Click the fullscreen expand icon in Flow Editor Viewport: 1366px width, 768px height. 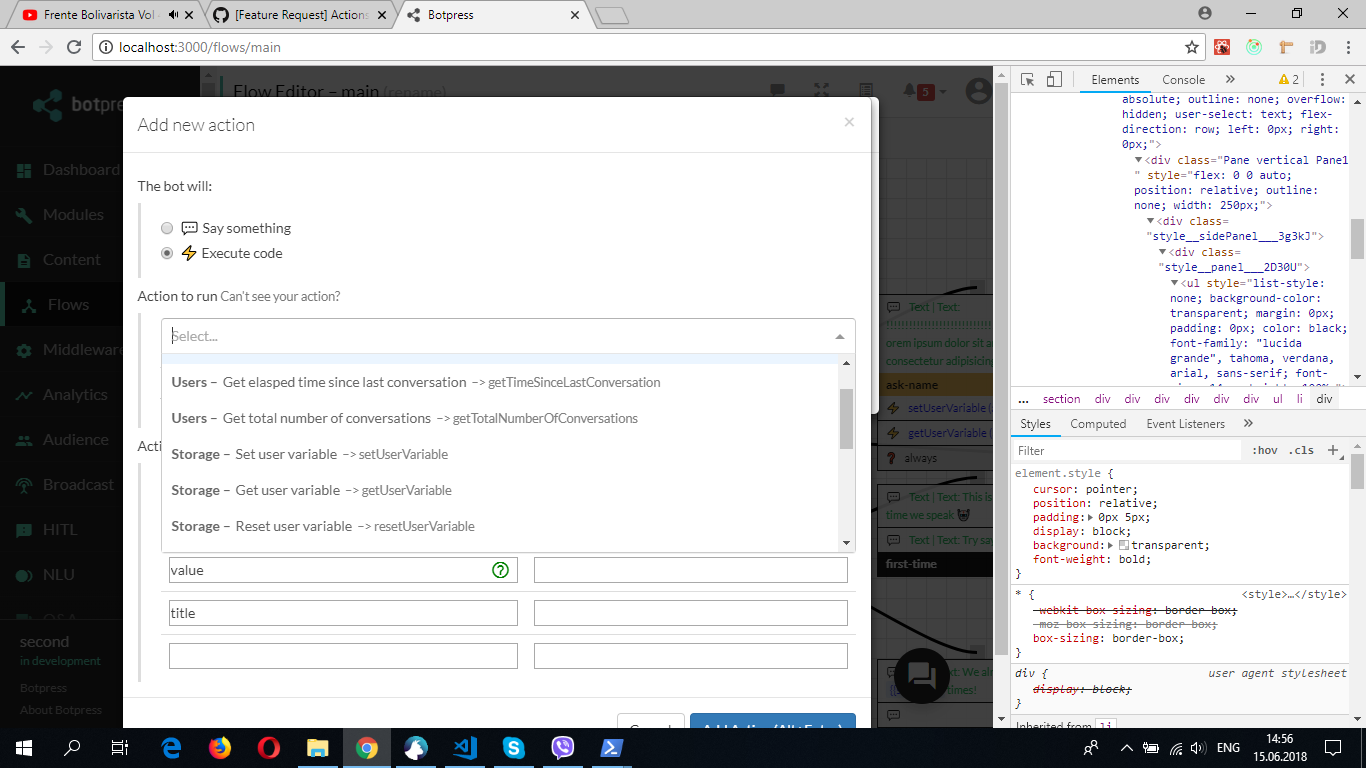pyautogui.click(x=821, y=90)
